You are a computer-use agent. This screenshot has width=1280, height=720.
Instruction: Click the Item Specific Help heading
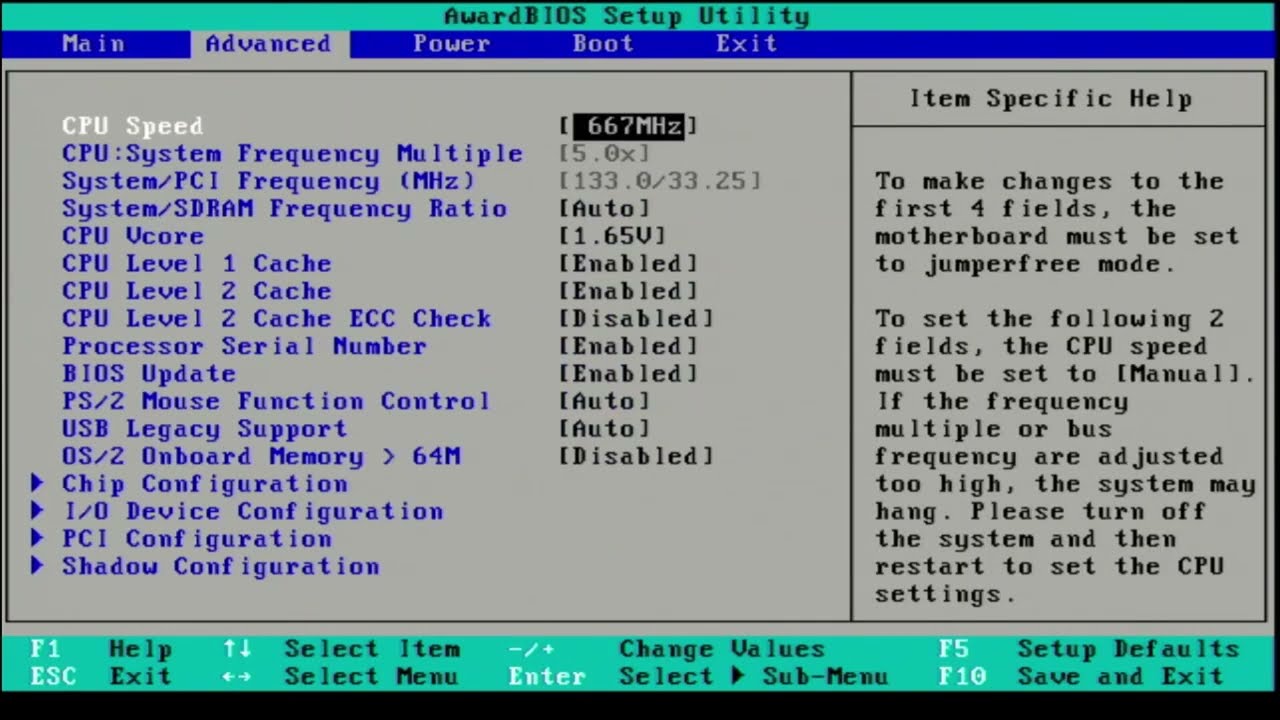1051,99
